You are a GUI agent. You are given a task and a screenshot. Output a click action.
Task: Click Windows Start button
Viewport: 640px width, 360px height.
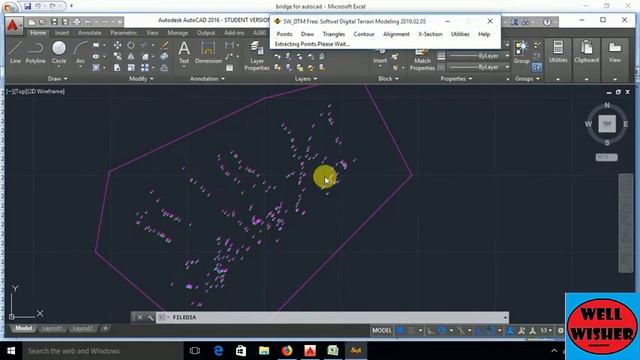(x=11, y=351)
